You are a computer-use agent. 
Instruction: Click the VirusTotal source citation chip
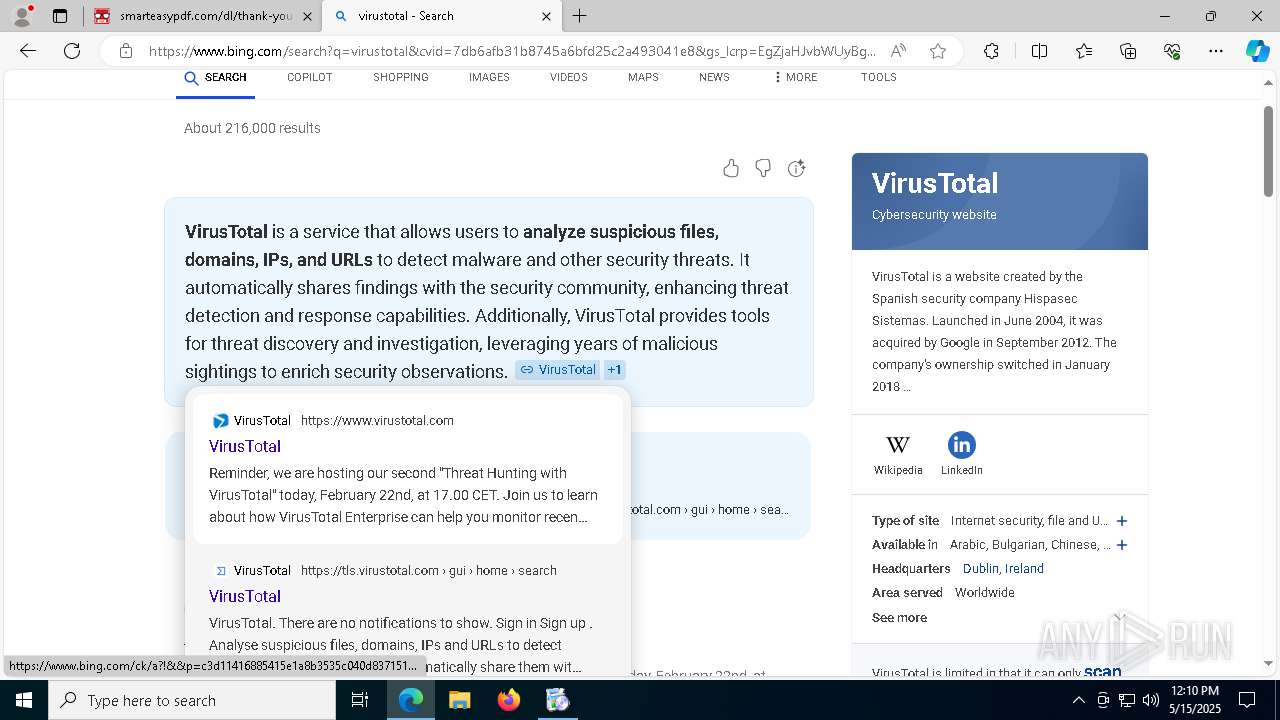click(x=557, y=370)
